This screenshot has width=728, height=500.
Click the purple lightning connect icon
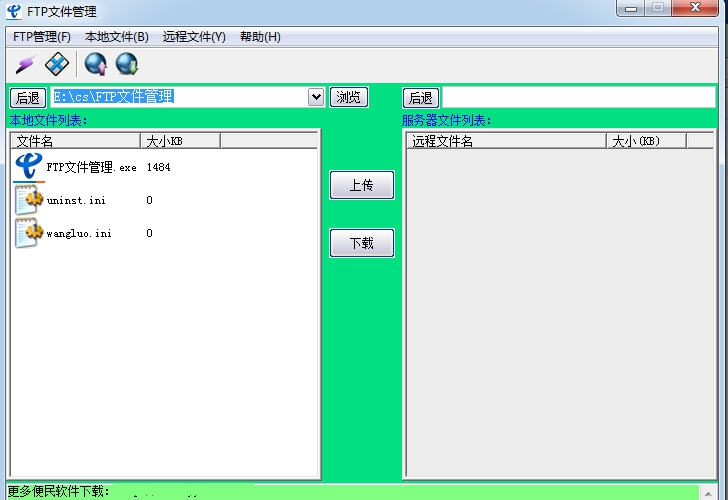25,65
